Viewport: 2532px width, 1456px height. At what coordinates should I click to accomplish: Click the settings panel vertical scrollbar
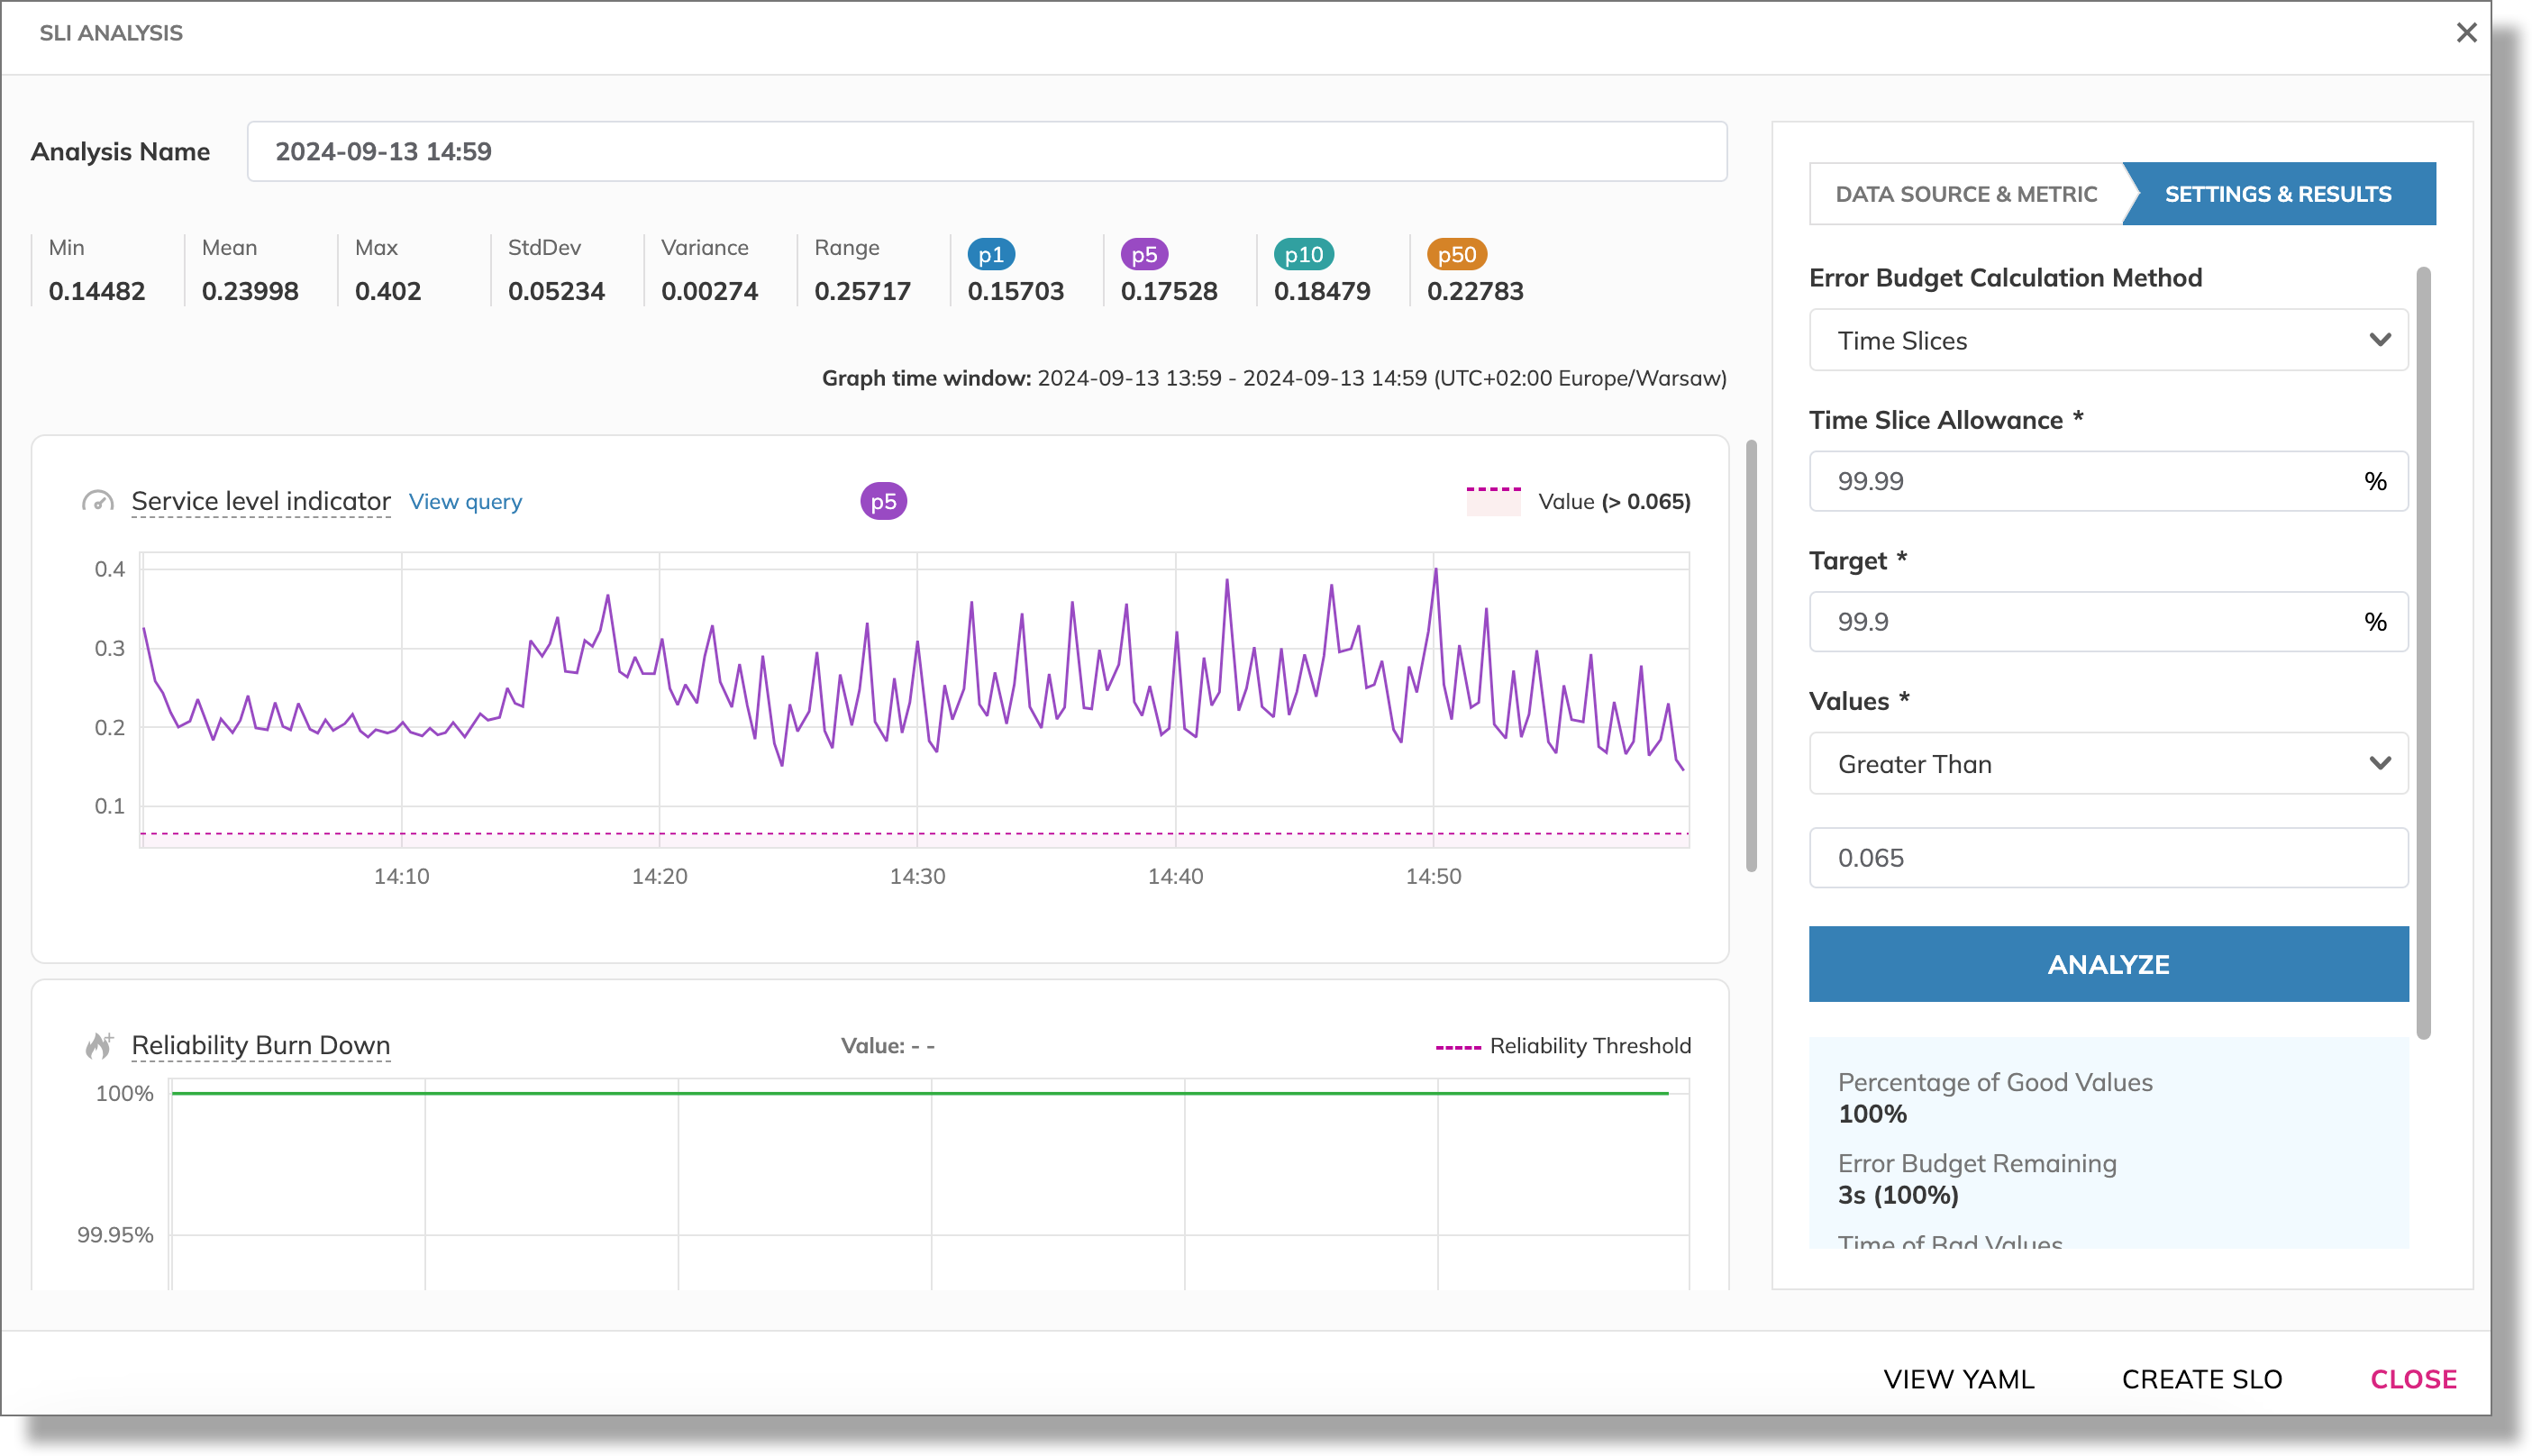(2422, 653)
